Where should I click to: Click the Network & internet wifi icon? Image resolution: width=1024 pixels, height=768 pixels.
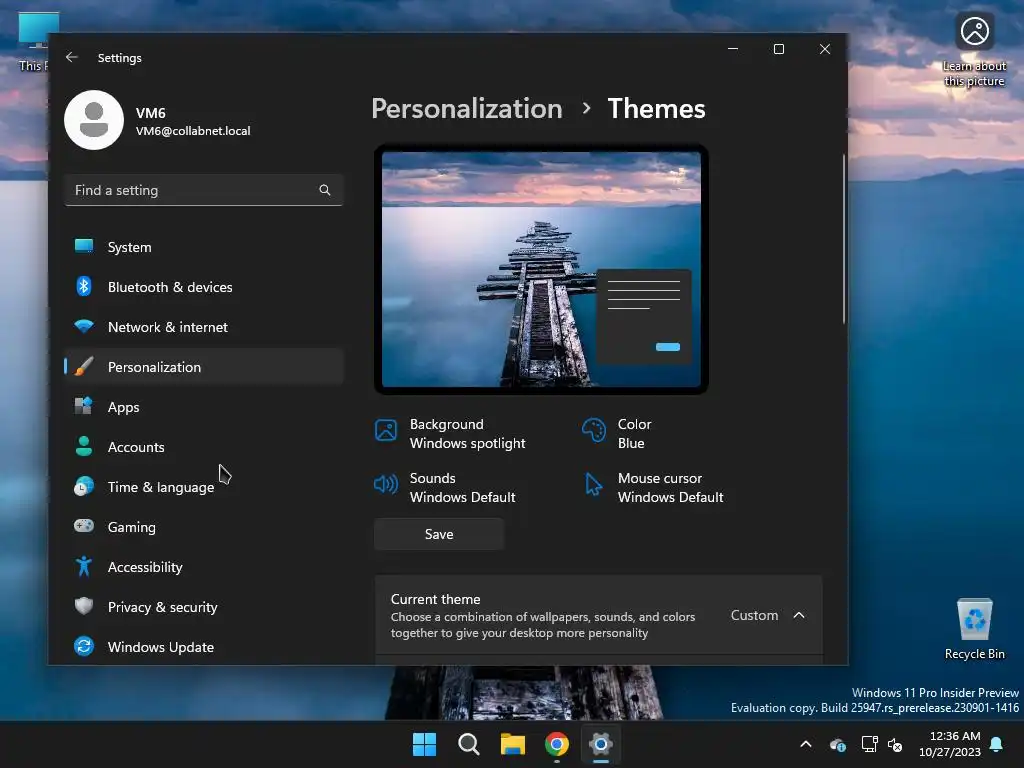[84, 326]
